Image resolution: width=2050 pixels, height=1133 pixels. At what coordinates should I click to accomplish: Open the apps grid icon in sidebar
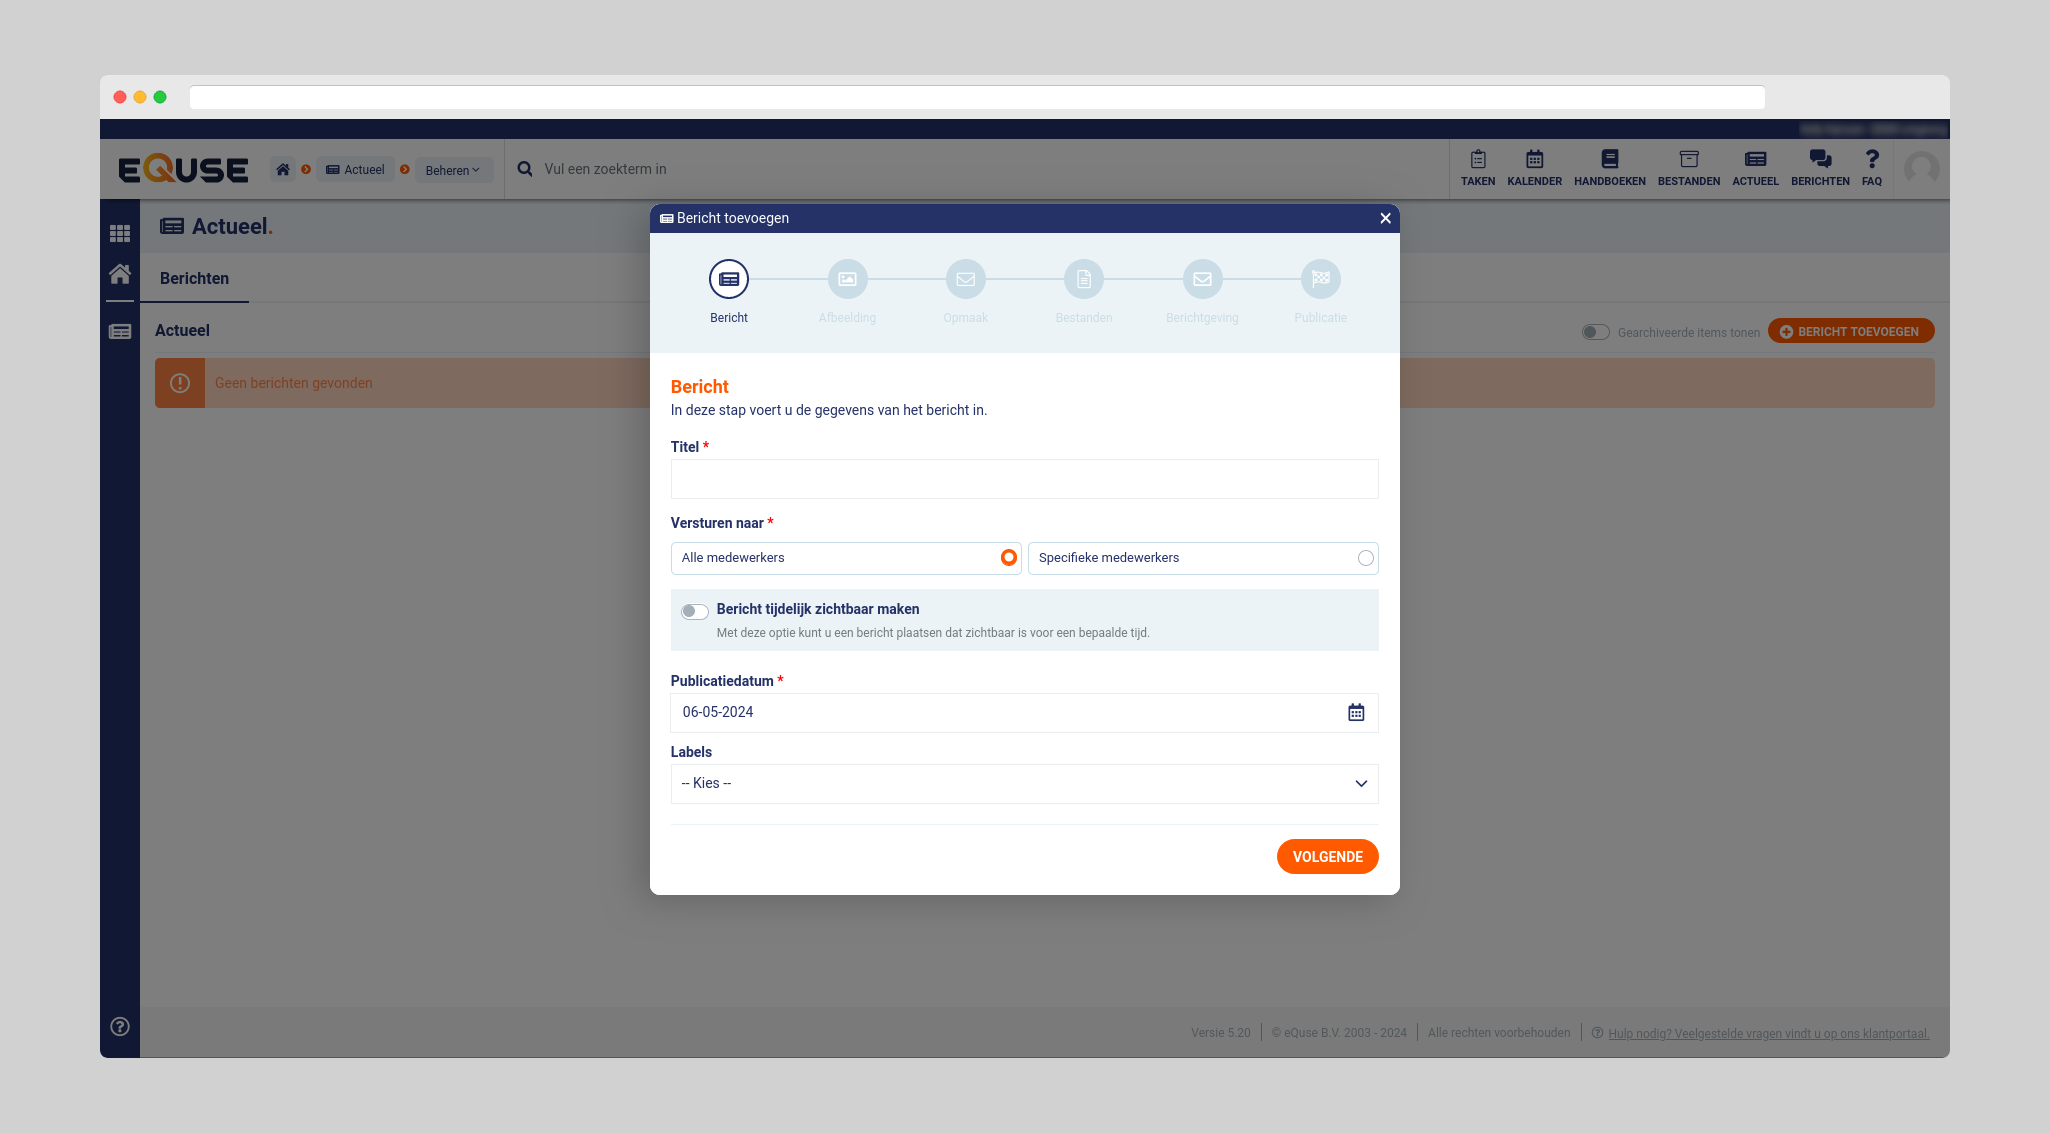point(120,233)
